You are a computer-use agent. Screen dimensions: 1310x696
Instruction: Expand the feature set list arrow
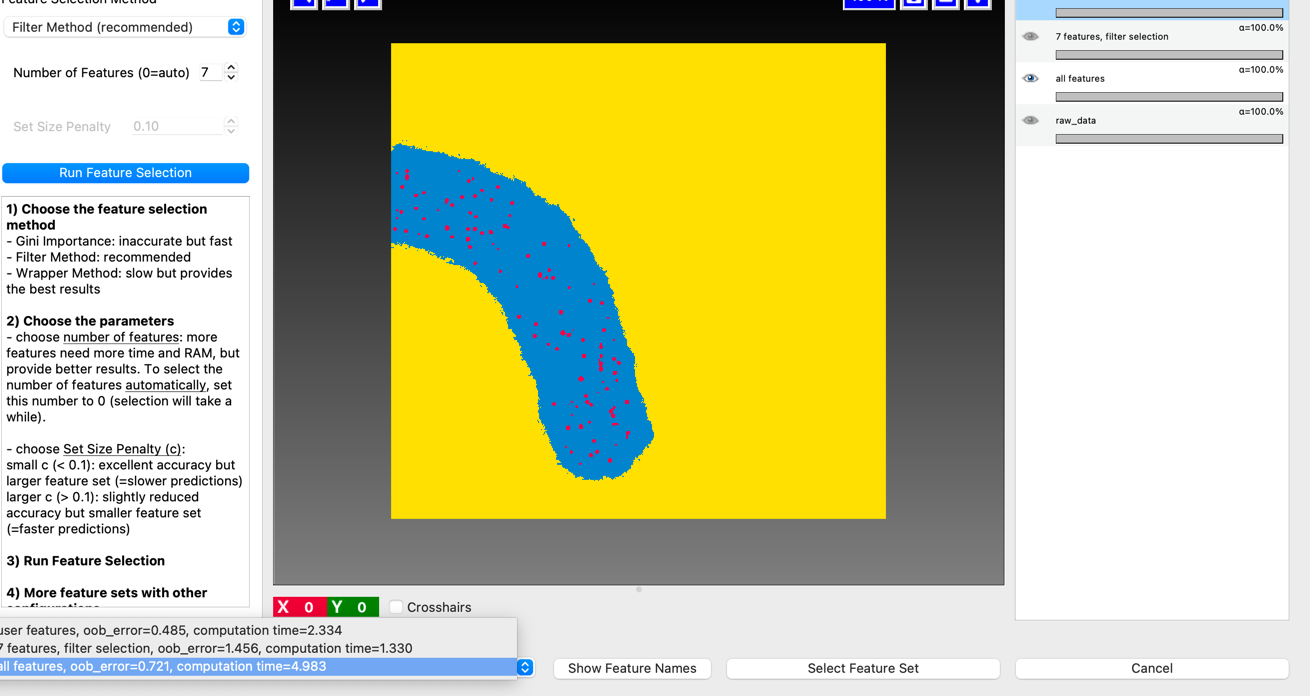pyautogui.click(x=525, y=667)
